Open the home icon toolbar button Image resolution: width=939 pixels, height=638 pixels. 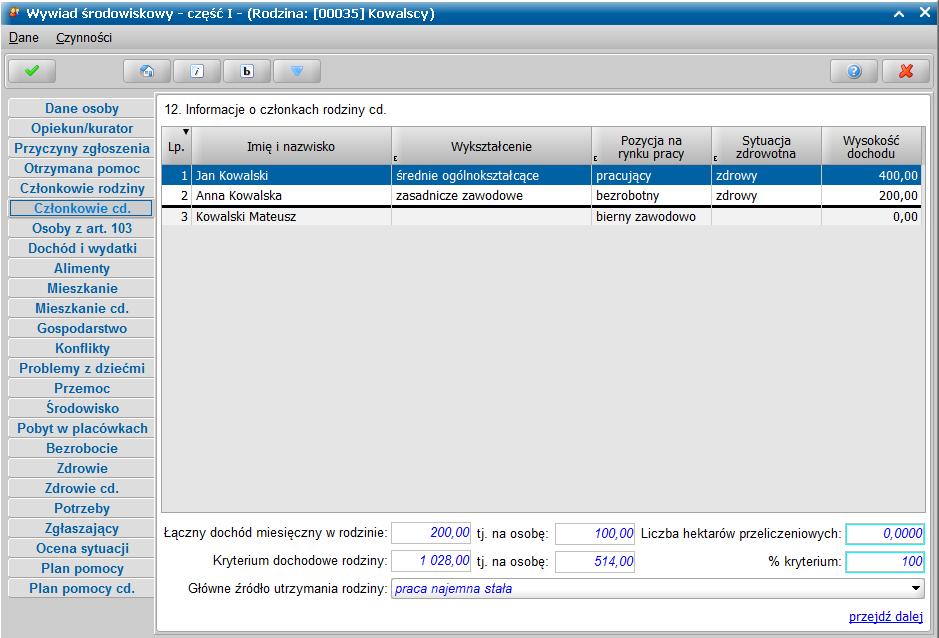[x=147, y=71]
